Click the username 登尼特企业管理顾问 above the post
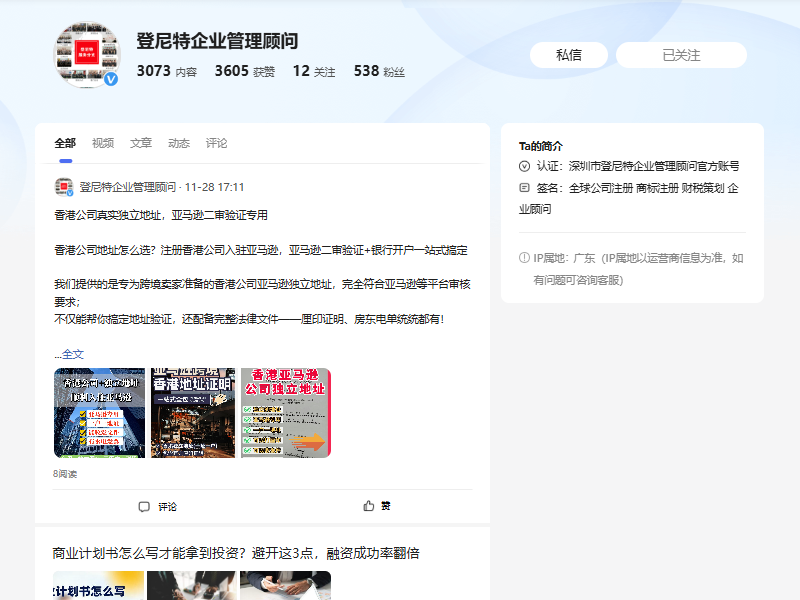Screen dimensions: 800x600 point(129,185)
